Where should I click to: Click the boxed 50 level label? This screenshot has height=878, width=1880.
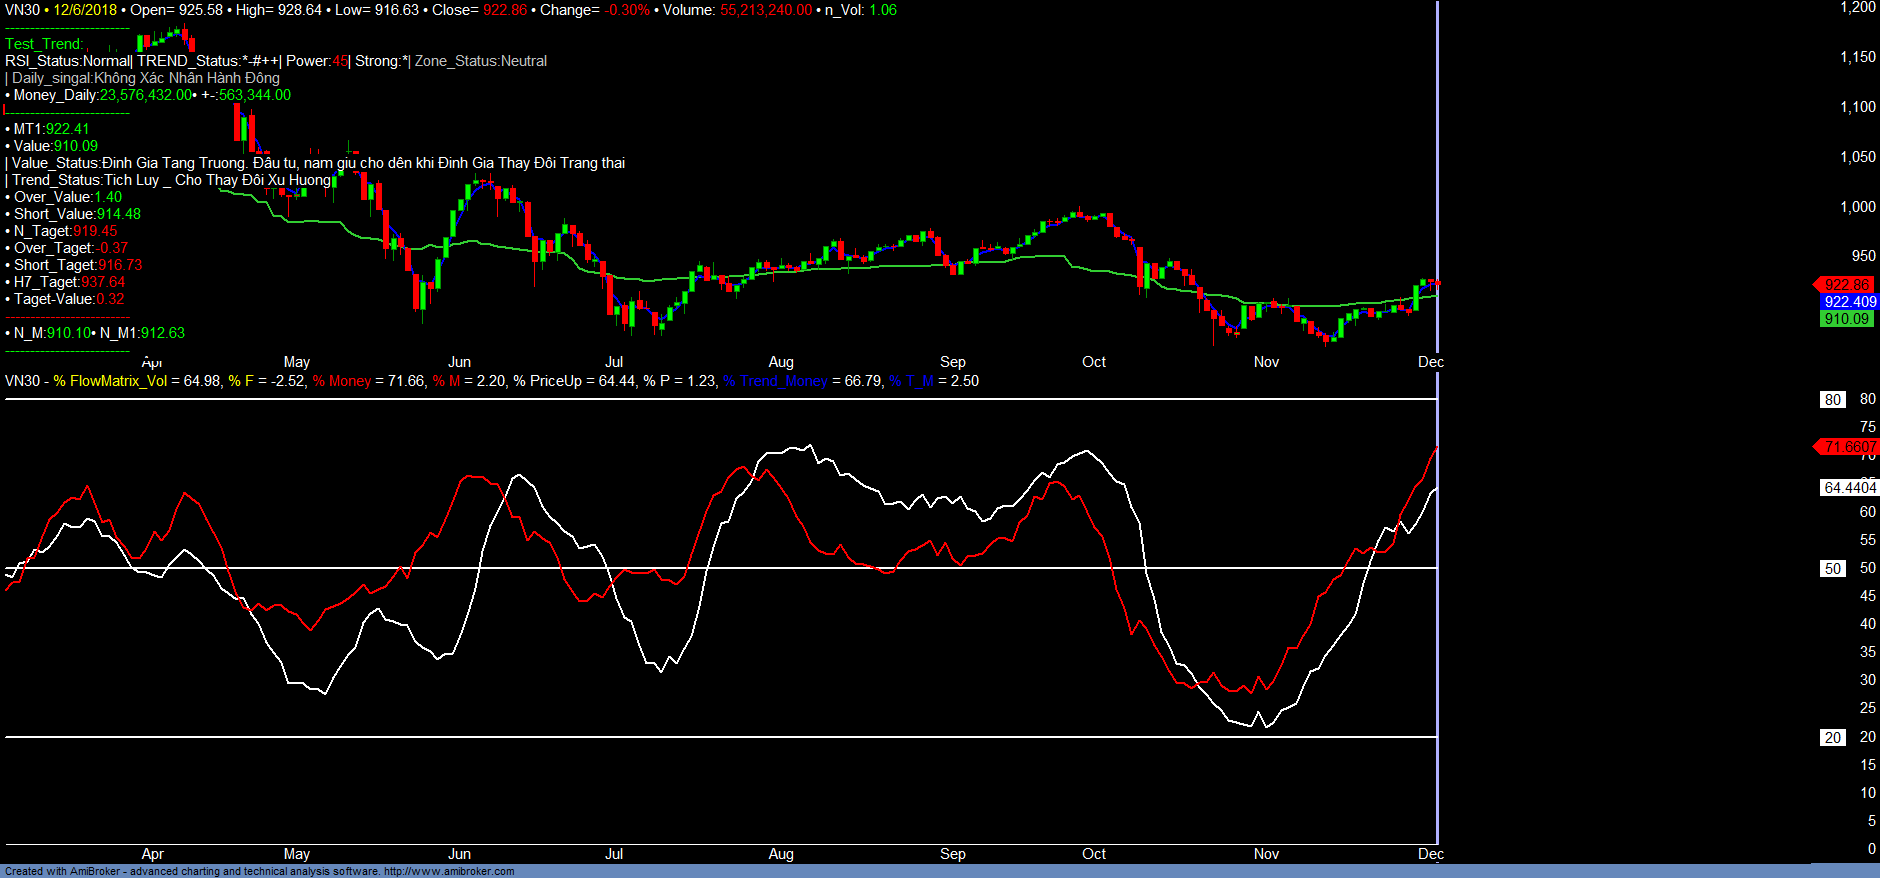pos(1832,569)
